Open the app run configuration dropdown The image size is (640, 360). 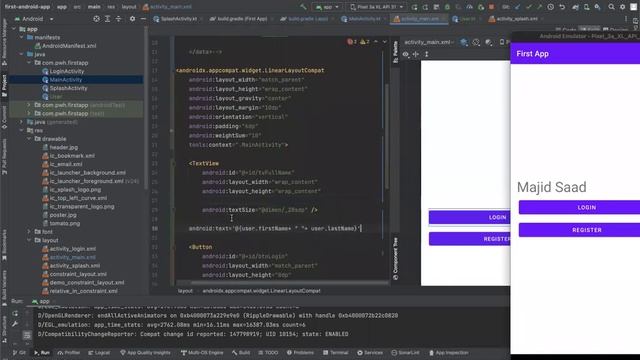(327, 7)
